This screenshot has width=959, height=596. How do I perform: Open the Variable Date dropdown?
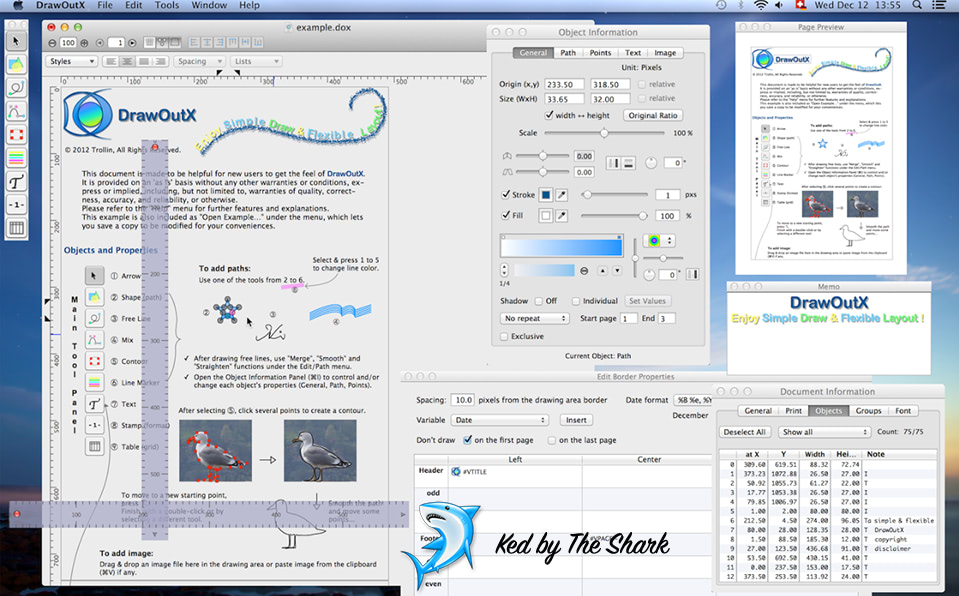click(x=499, y=420)
